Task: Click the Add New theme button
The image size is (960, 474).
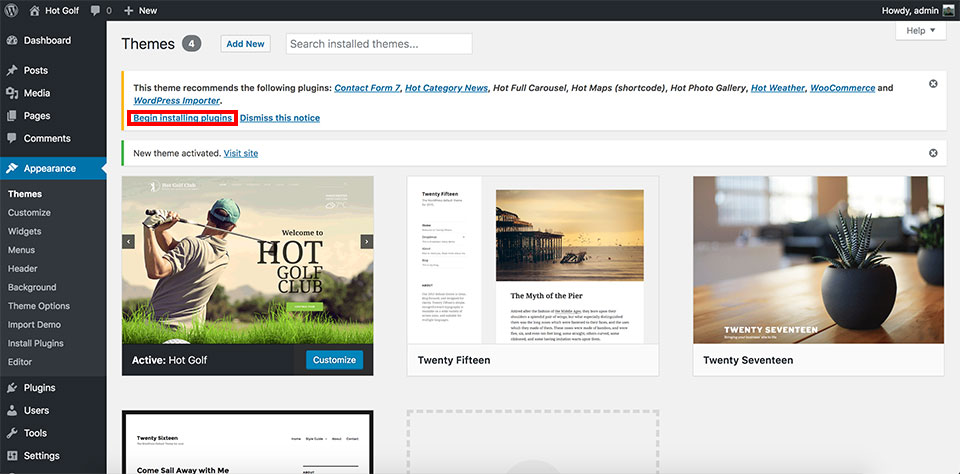Action: (x=246, y=43)
